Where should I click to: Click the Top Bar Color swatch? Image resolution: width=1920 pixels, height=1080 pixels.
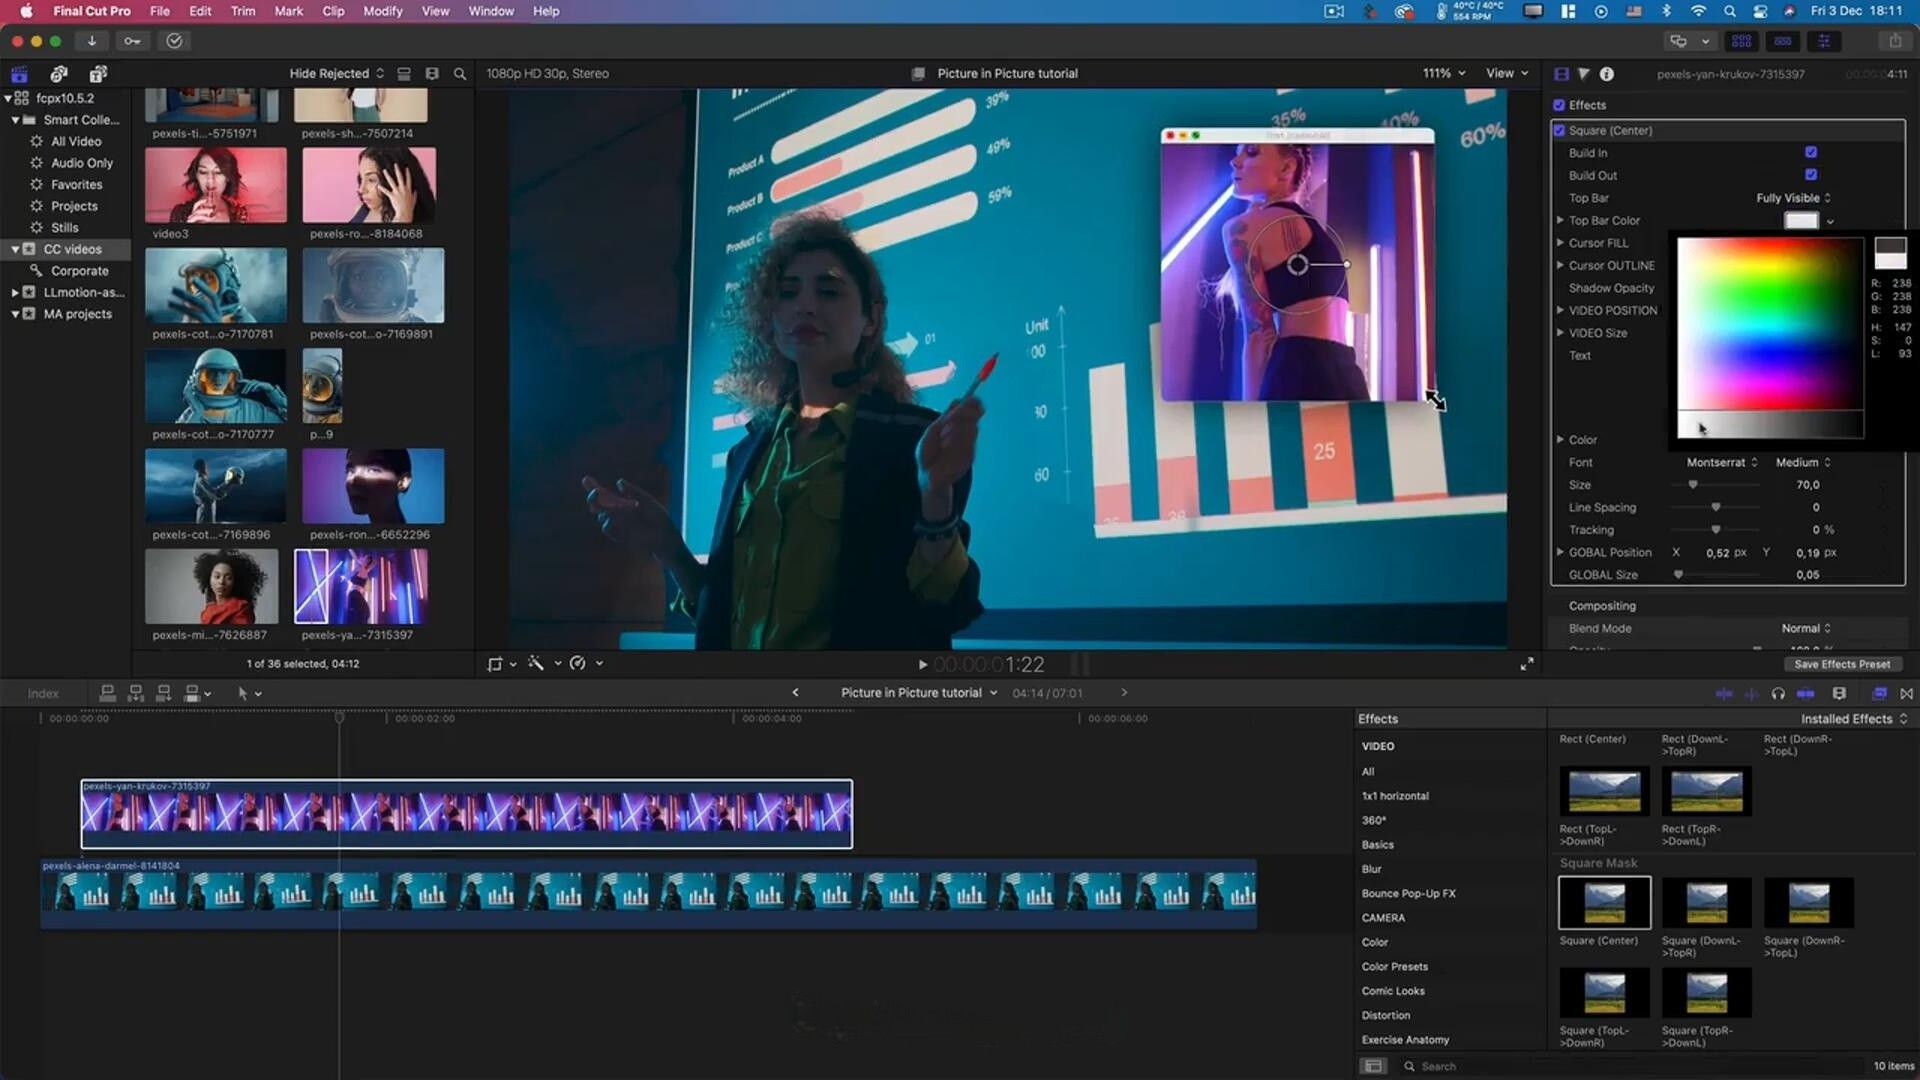(1801, 221)
